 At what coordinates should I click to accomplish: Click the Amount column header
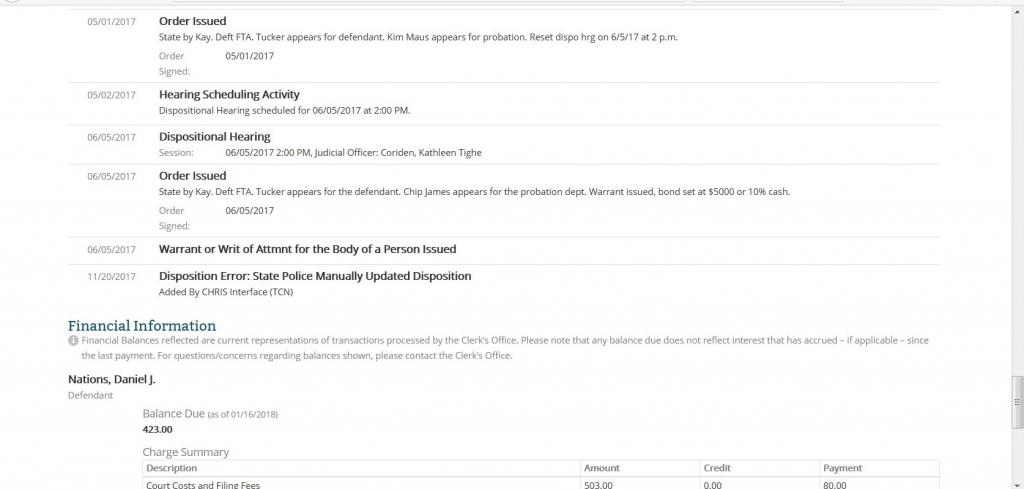602,468
